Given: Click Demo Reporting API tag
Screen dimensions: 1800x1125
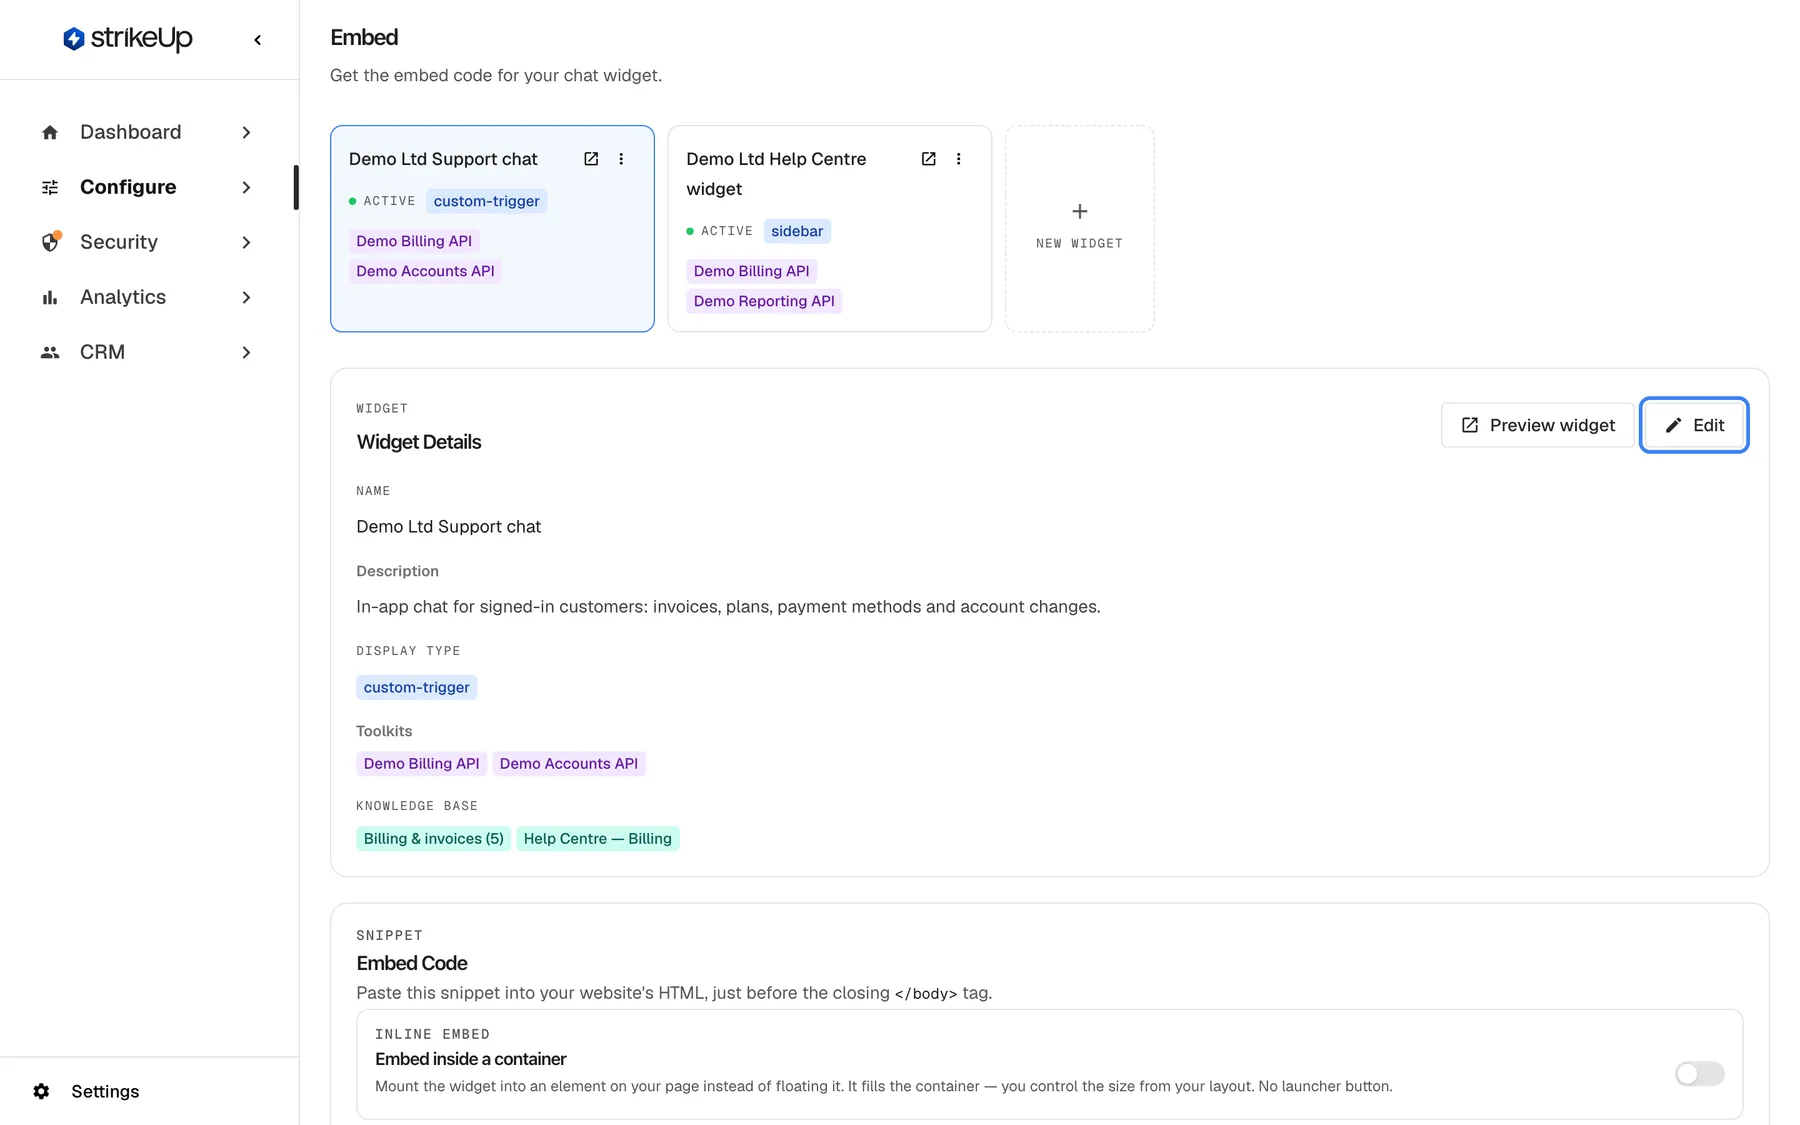Looking at the screenshot, I should pyautogui.click(x=764, y=301).
